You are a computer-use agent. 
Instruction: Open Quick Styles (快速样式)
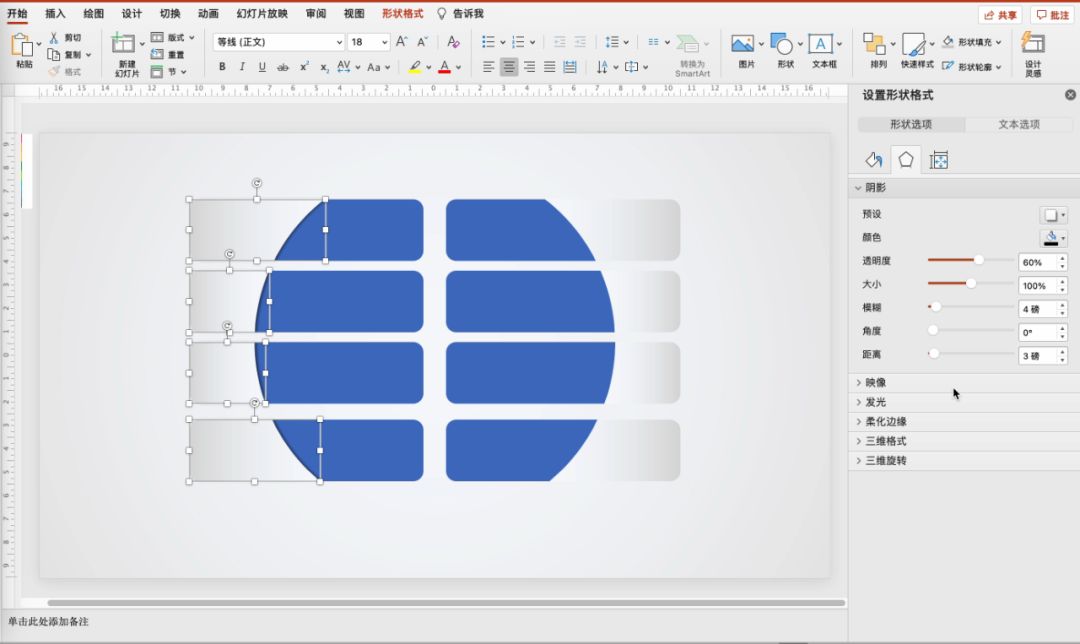coord(914,43)
